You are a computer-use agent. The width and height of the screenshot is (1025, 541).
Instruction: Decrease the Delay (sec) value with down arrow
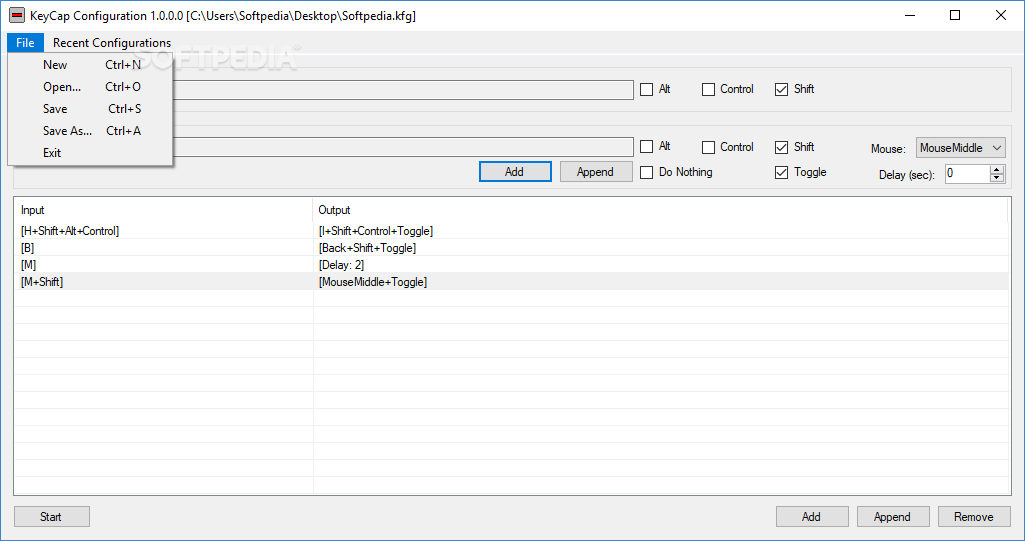(997, 178)
